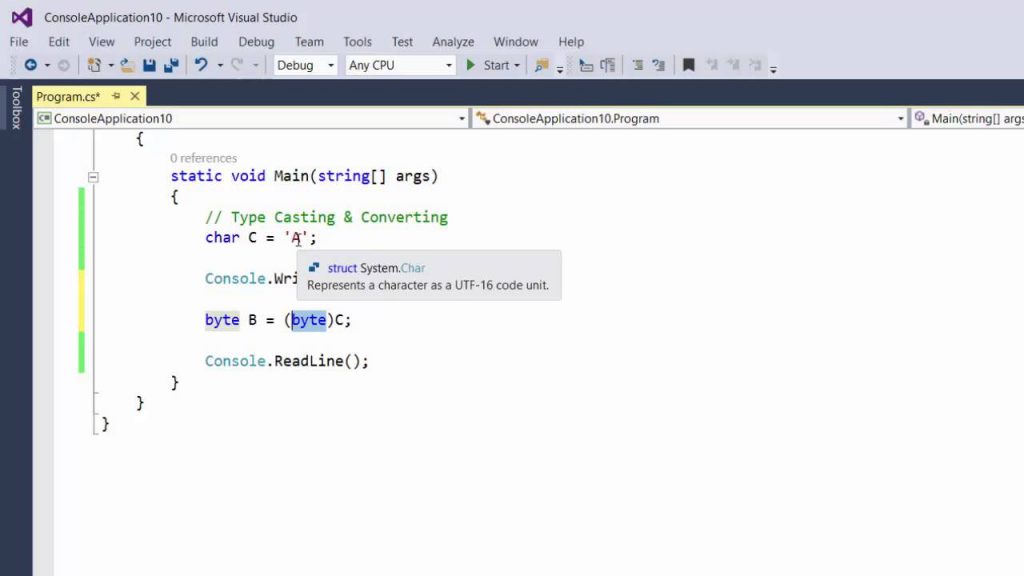Toggle a bookmark with the bookmark icon
This screenshot has width=1024, height=576.
[688, 65]
